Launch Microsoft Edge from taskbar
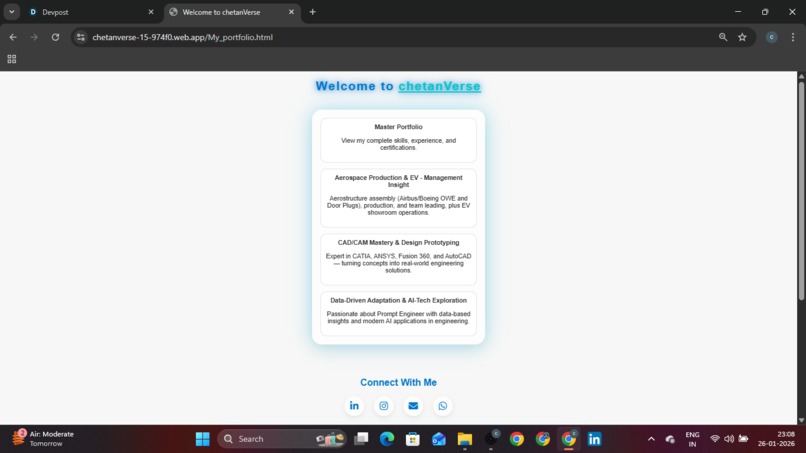806x453 pixels. click(387, 439)
